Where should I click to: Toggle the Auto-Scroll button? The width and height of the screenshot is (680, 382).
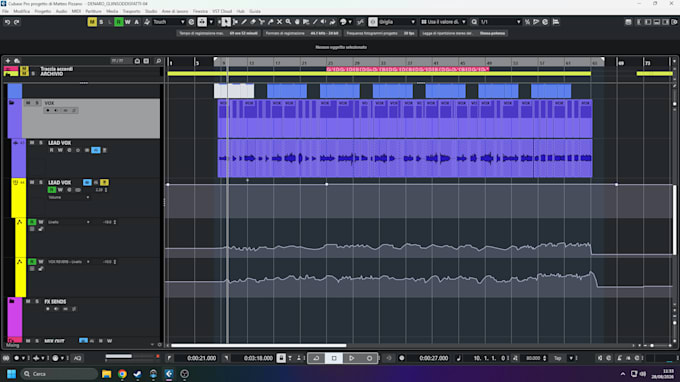(x=202, y=22)
